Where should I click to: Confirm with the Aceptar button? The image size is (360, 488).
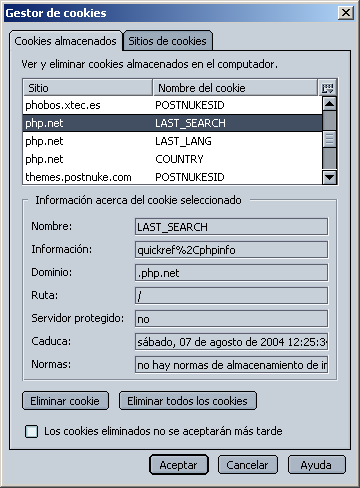[x=179, y=465]
